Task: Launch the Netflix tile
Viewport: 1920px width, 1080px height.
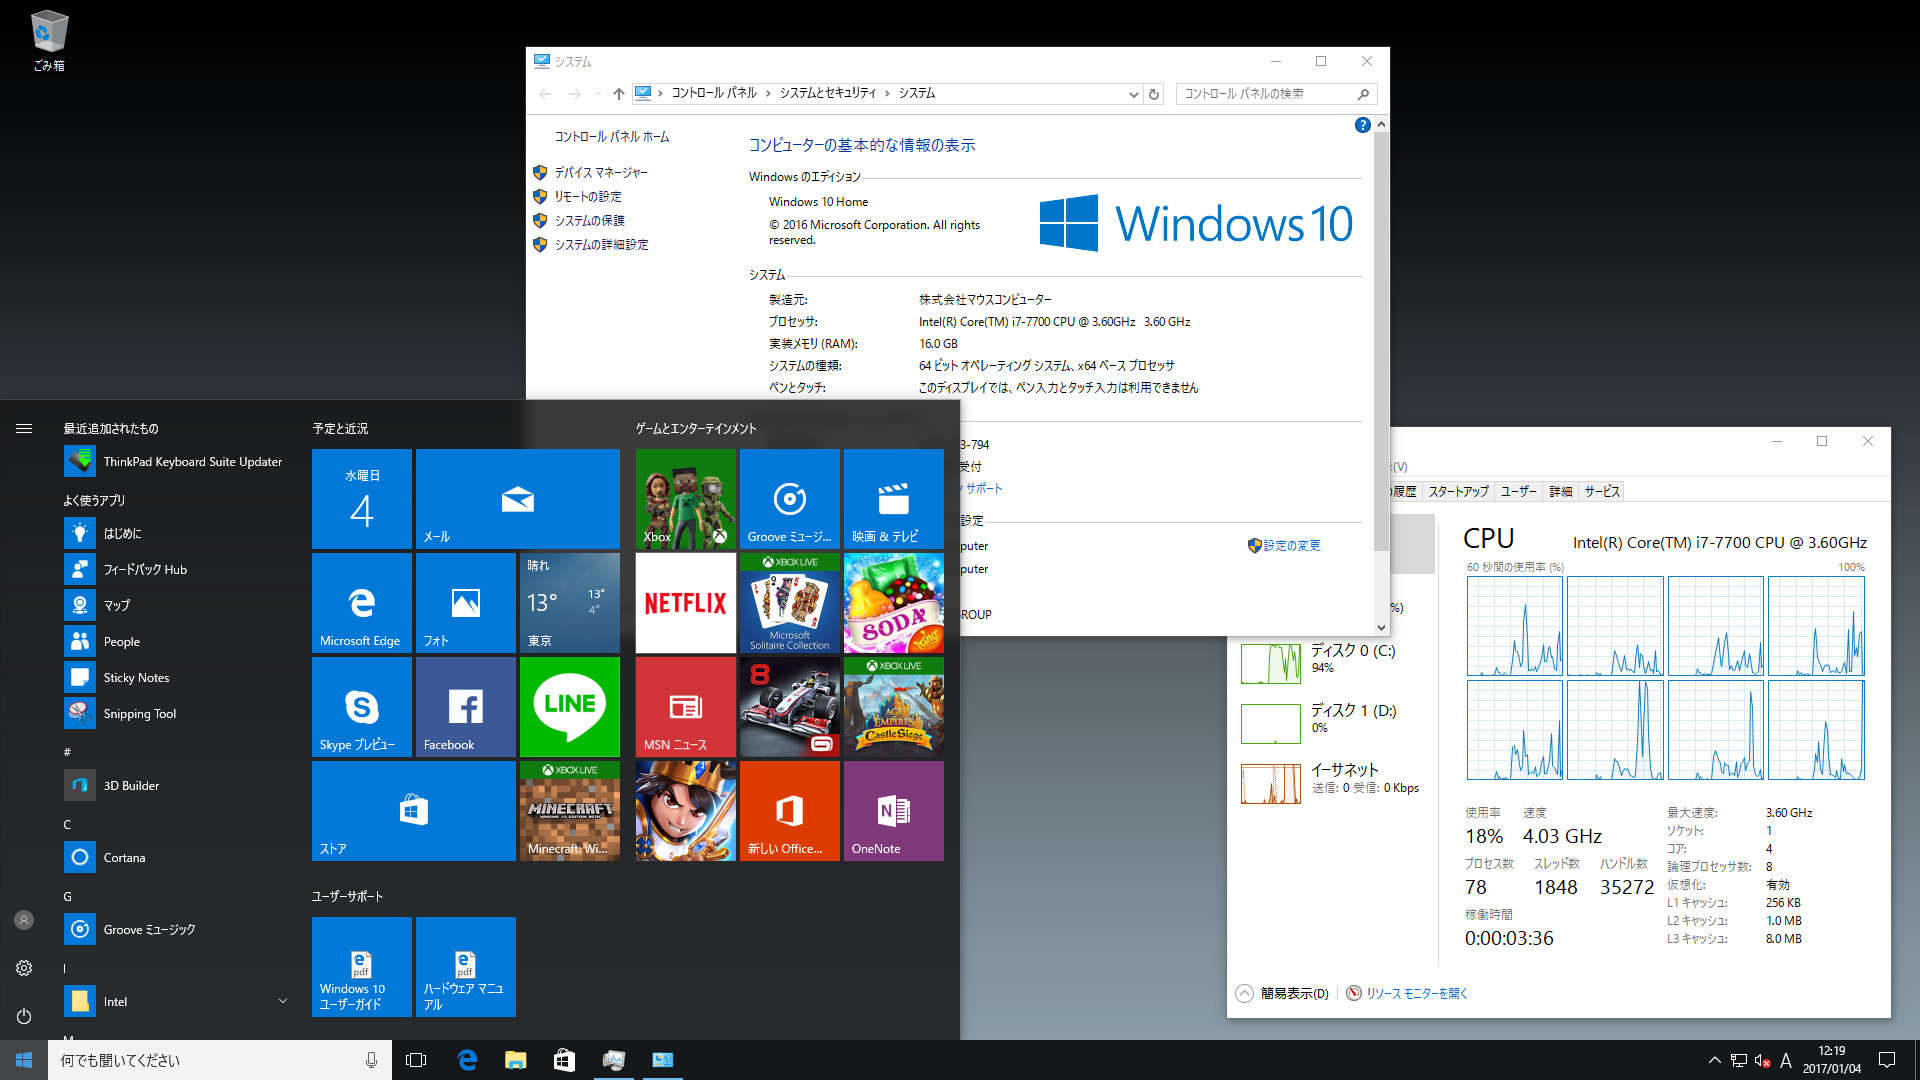Action: [686, 603]
